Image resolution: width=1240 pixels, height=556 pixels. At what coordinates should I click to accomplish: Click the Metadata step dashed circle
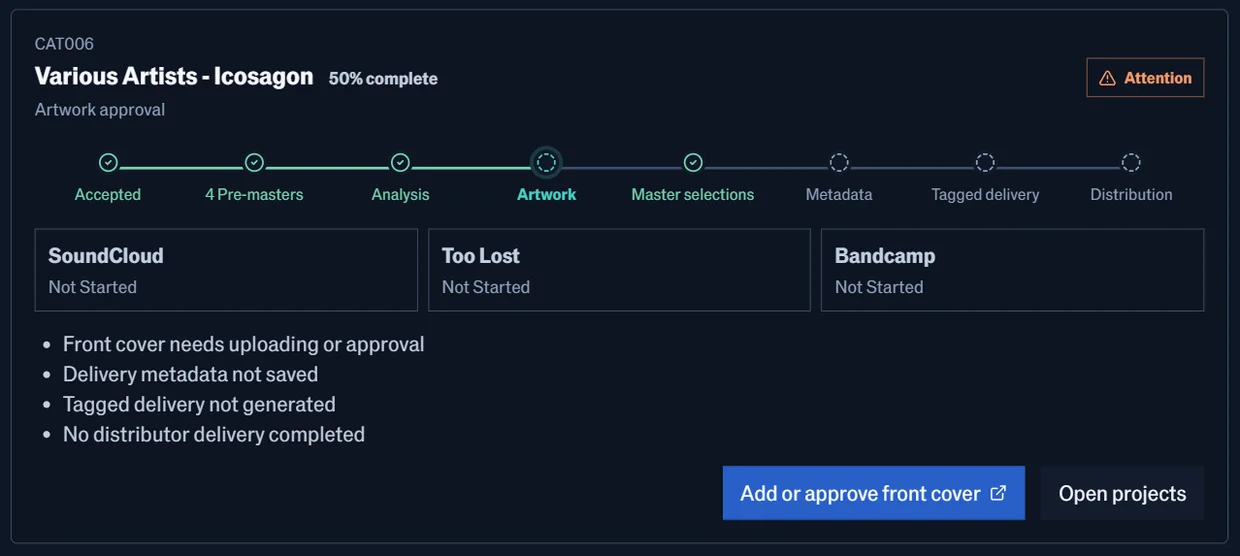click(x=839, y=162)
